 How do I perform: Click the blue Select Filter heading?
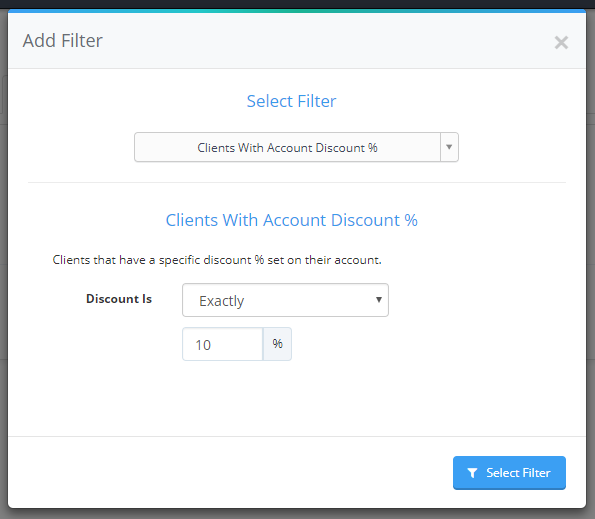coord(291,101)
